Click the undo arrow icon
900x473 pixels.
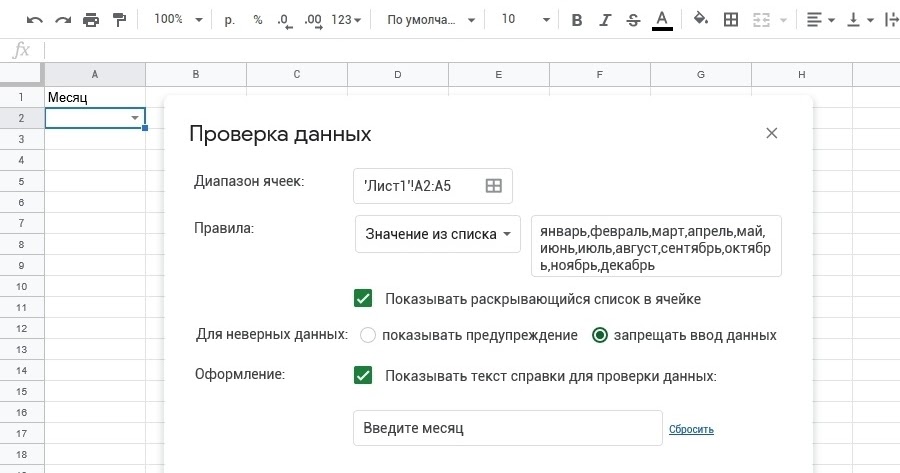tap(35, 19)
